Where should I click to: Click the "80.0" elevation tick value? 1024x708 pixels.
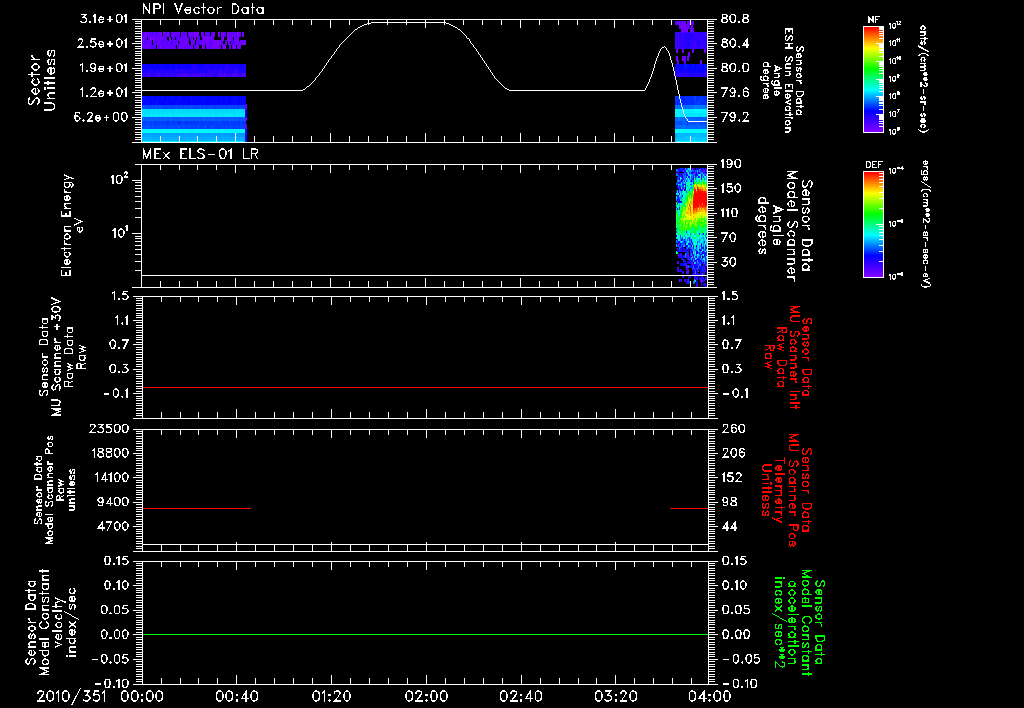735,68
